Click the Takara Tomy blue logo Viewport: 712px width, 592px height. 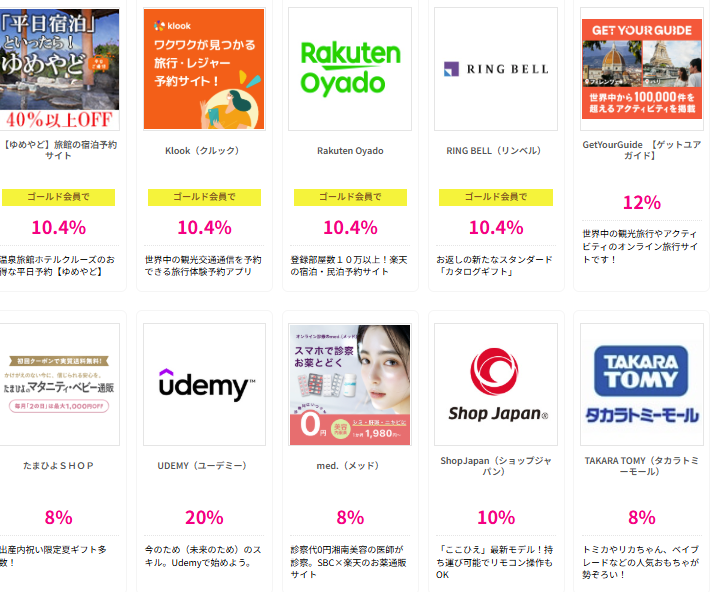642,385
